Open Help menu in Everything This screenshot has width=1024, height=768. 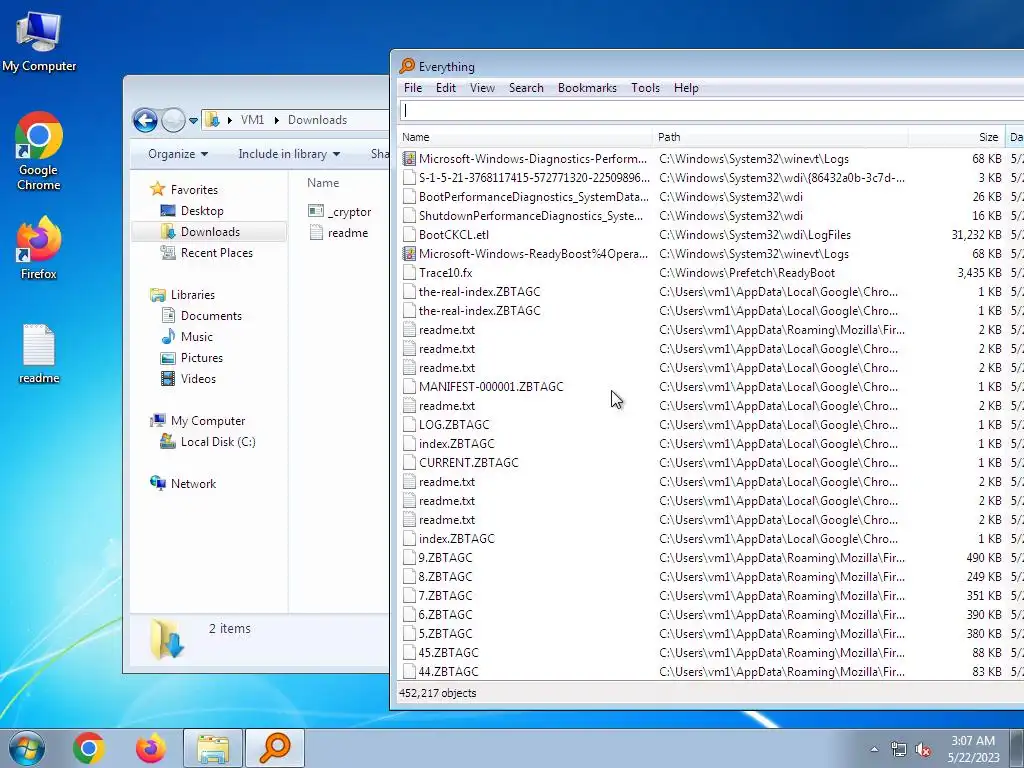coord(686,88)
